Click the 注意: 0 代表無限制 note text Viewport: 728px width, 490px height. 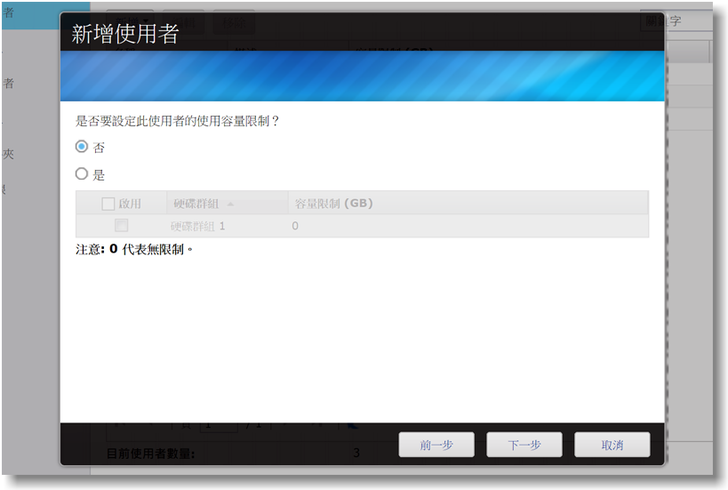point(134,249)
